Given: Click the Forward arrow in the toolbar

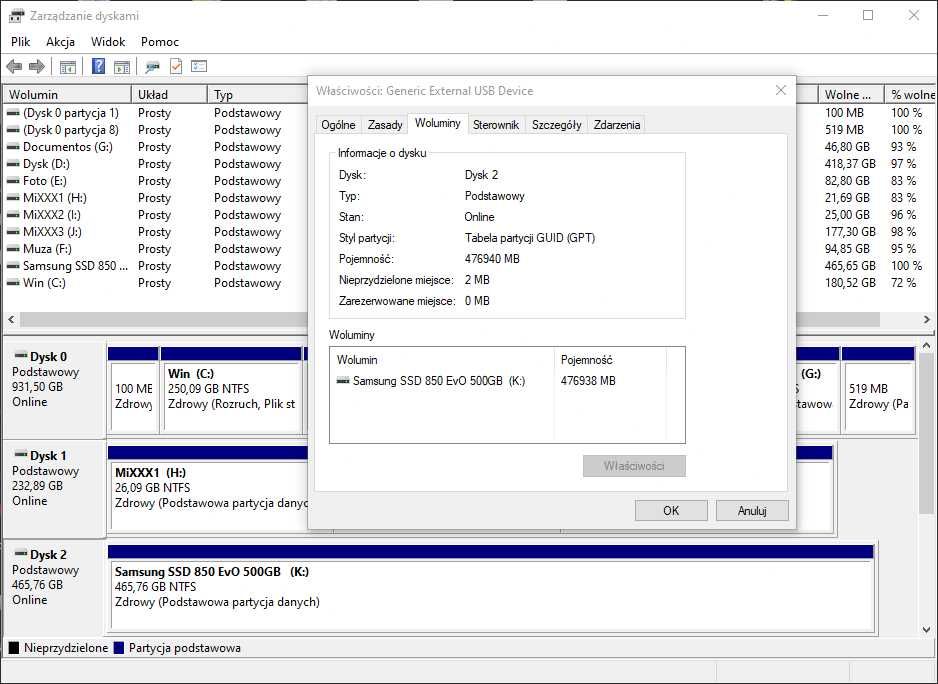Looking at the screenshot, I should point(37,66).
